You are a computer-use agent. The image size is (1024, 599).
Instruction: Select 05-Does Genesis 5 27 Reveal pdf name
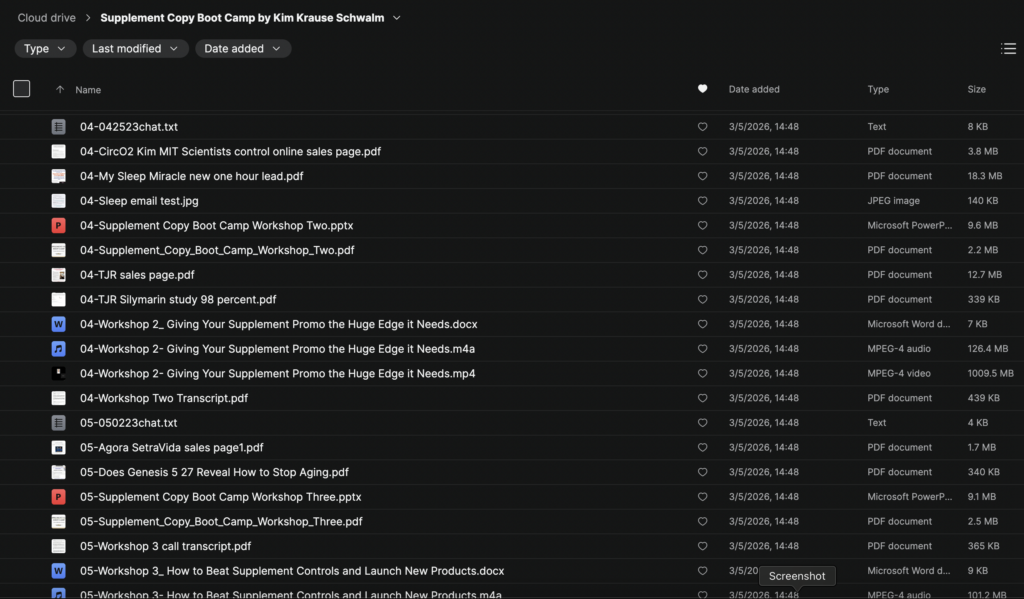point(214,472)
